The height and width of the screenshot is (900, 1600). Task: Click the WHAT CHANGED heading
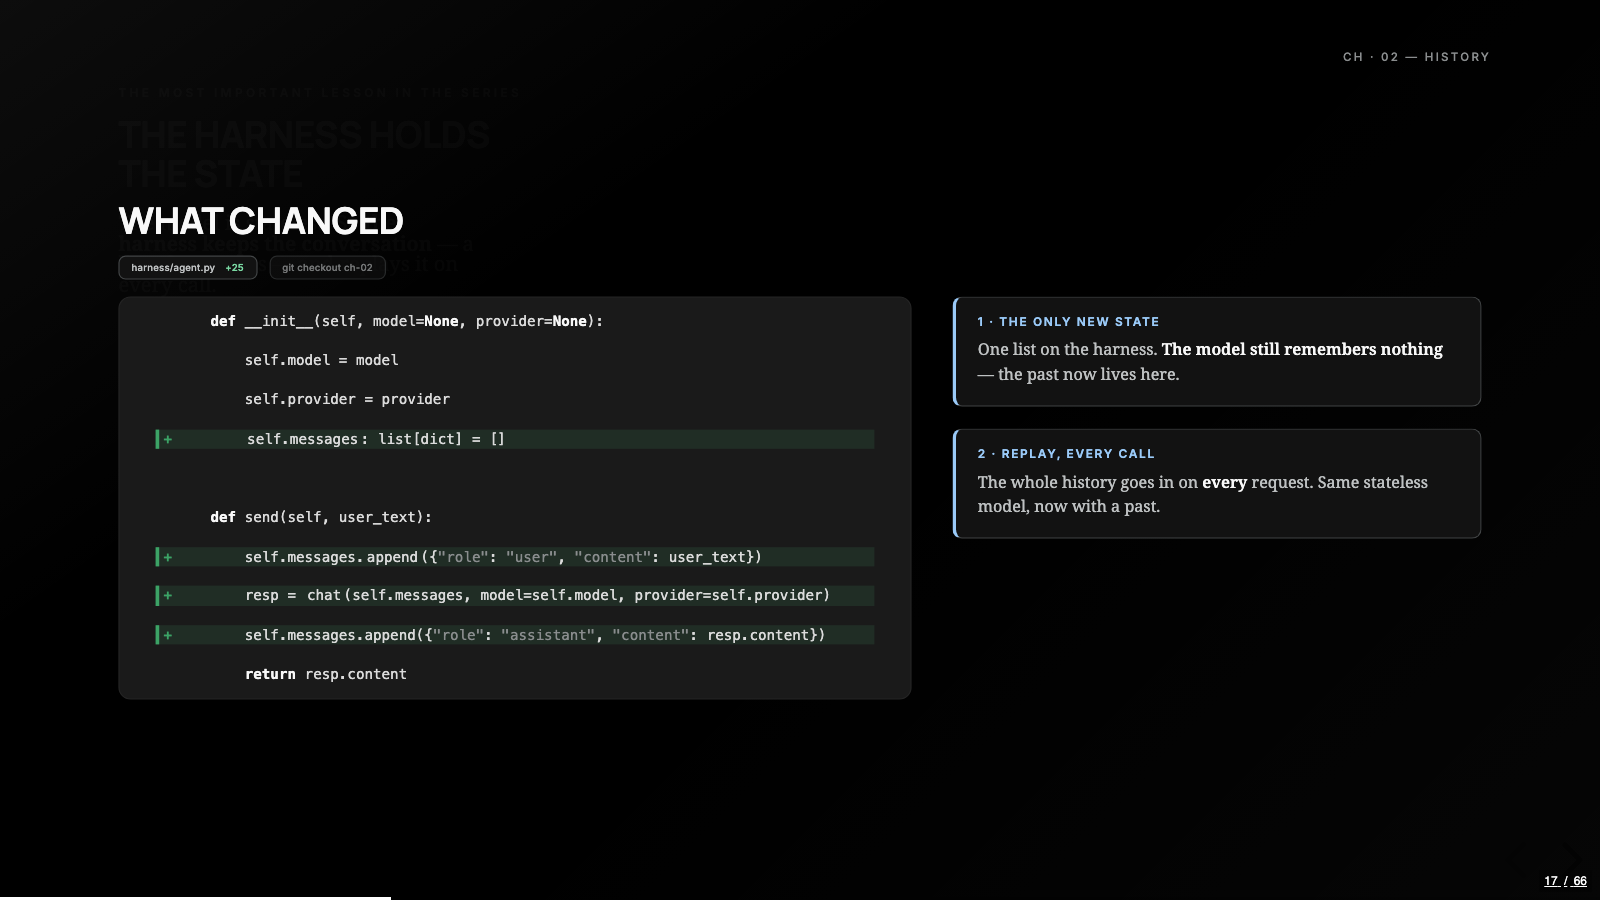(x=261, y=221)
